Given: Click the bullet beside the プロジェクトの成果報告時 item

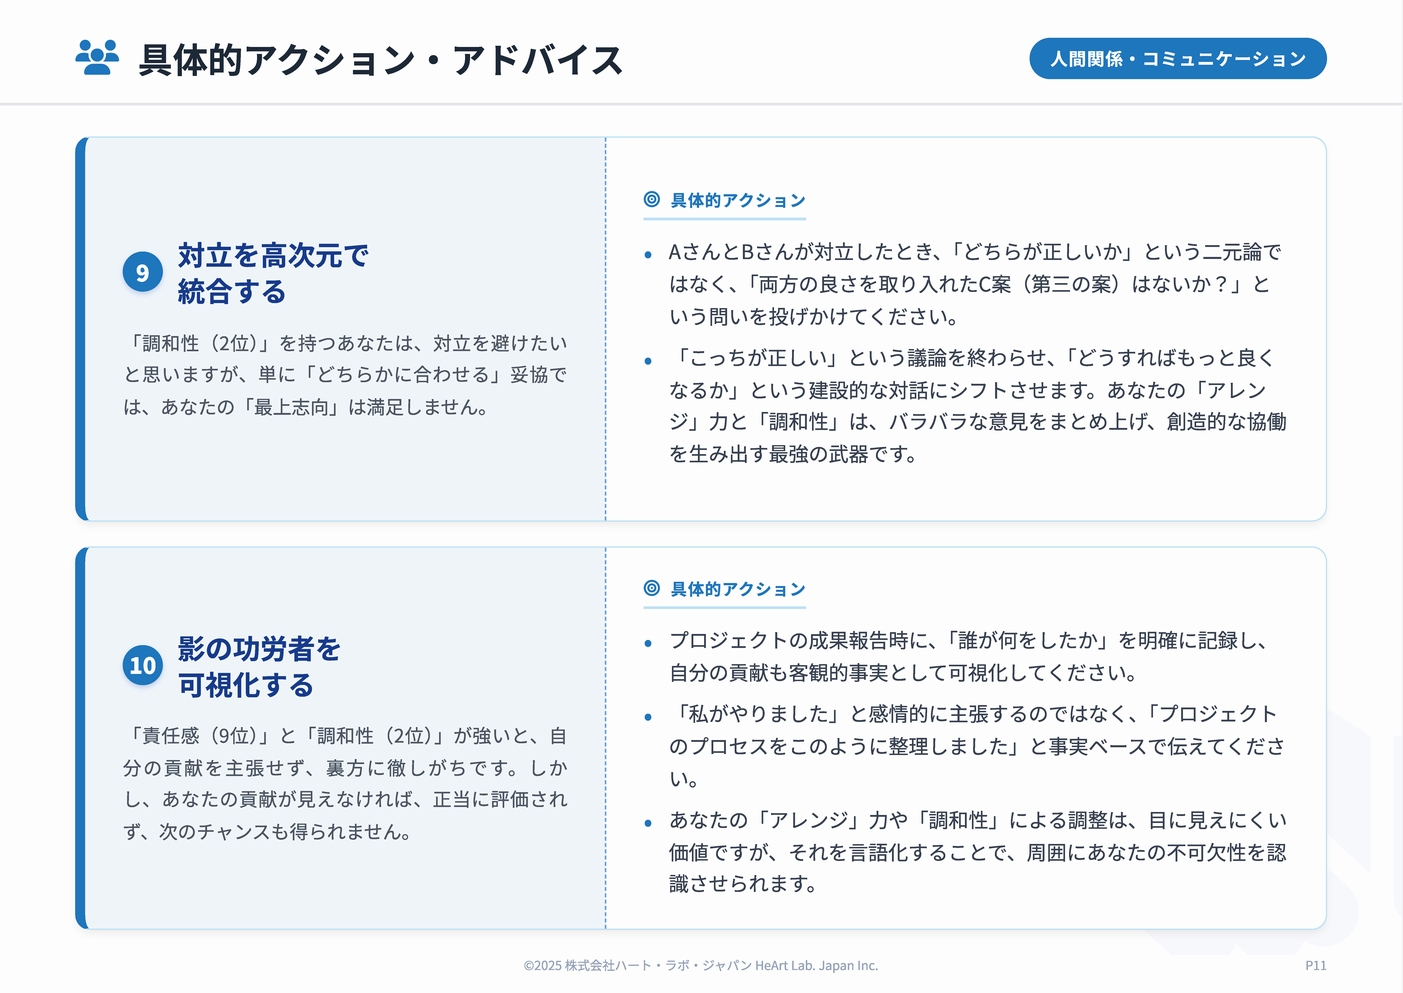Looking at the screenshot, I should pos(649,644).
